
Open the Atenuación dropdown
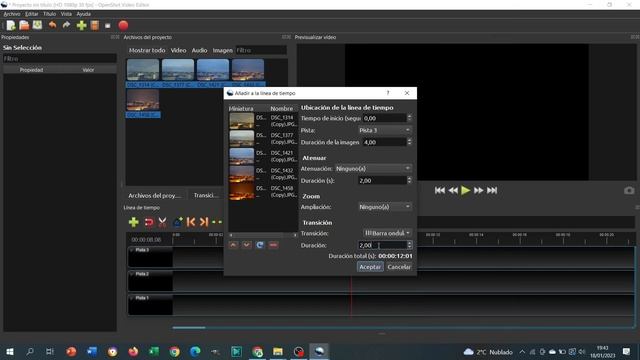click(373, 169)
